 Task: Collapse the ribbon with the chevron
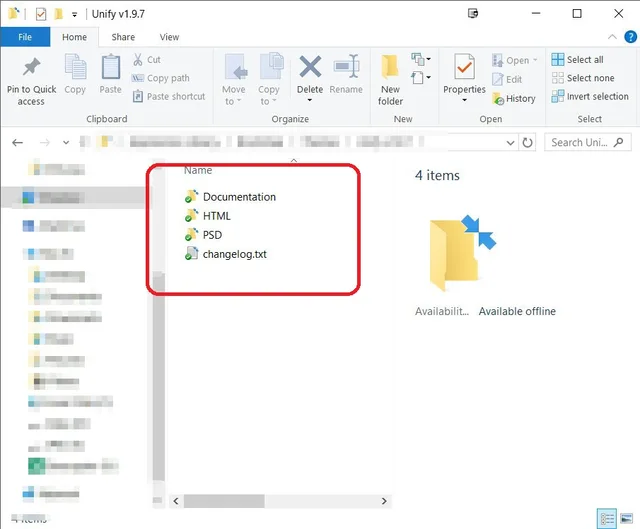pos(612,37)
